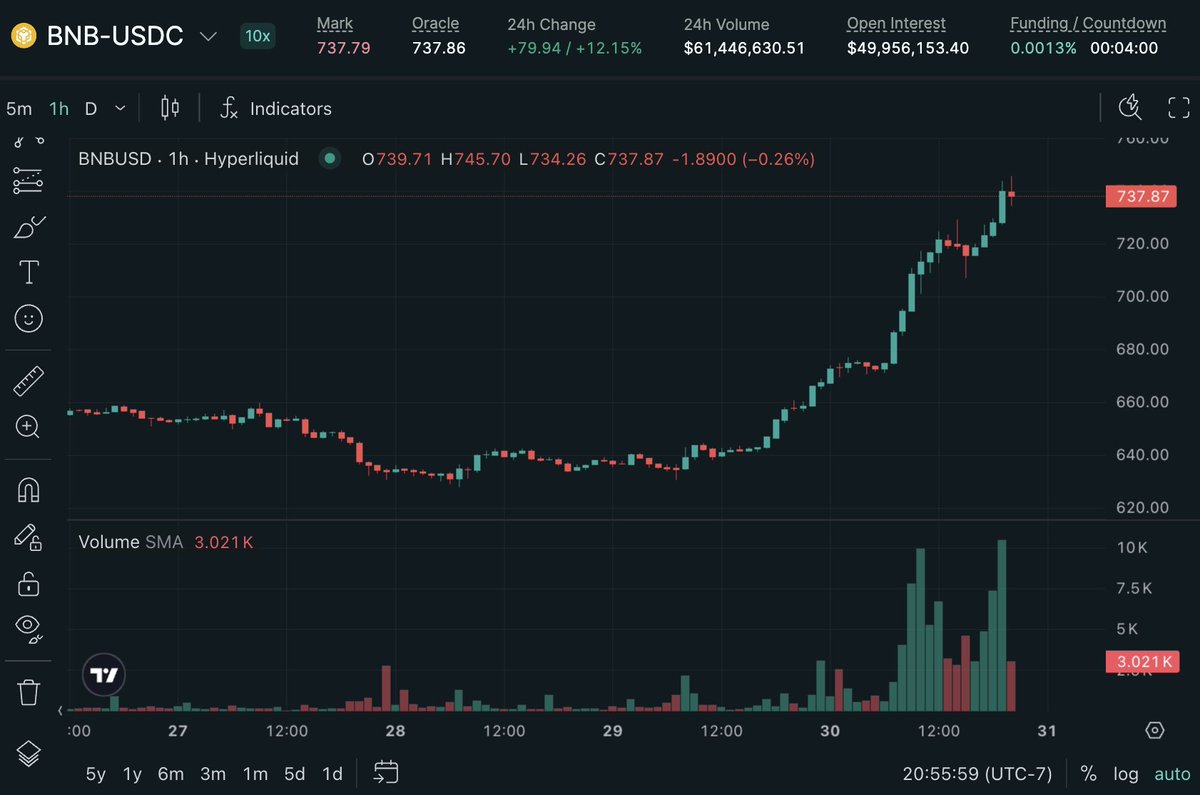Click the BNB coin logo icon
1200x795 pixels.
[x=23, y=36]
